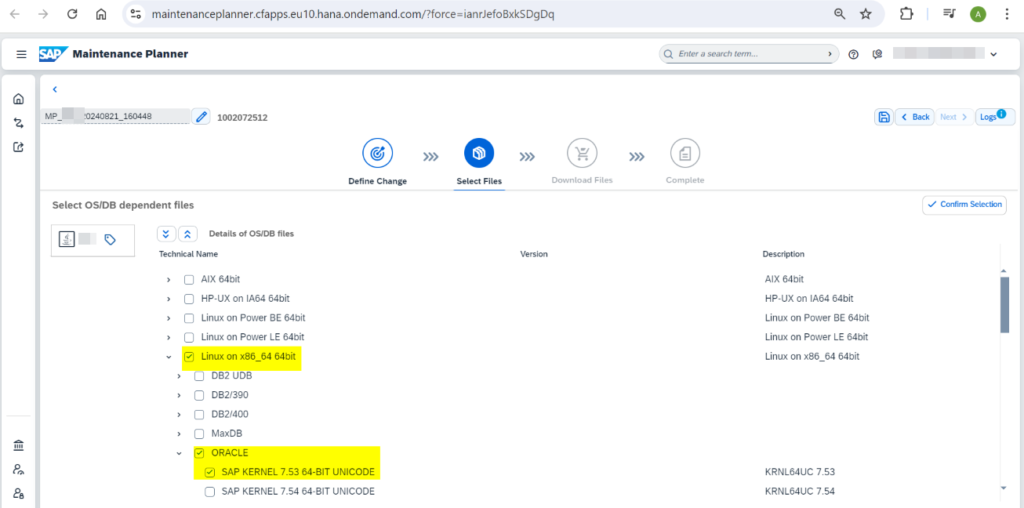
Task: Click the Confirm Selection button
Action: 965,204
